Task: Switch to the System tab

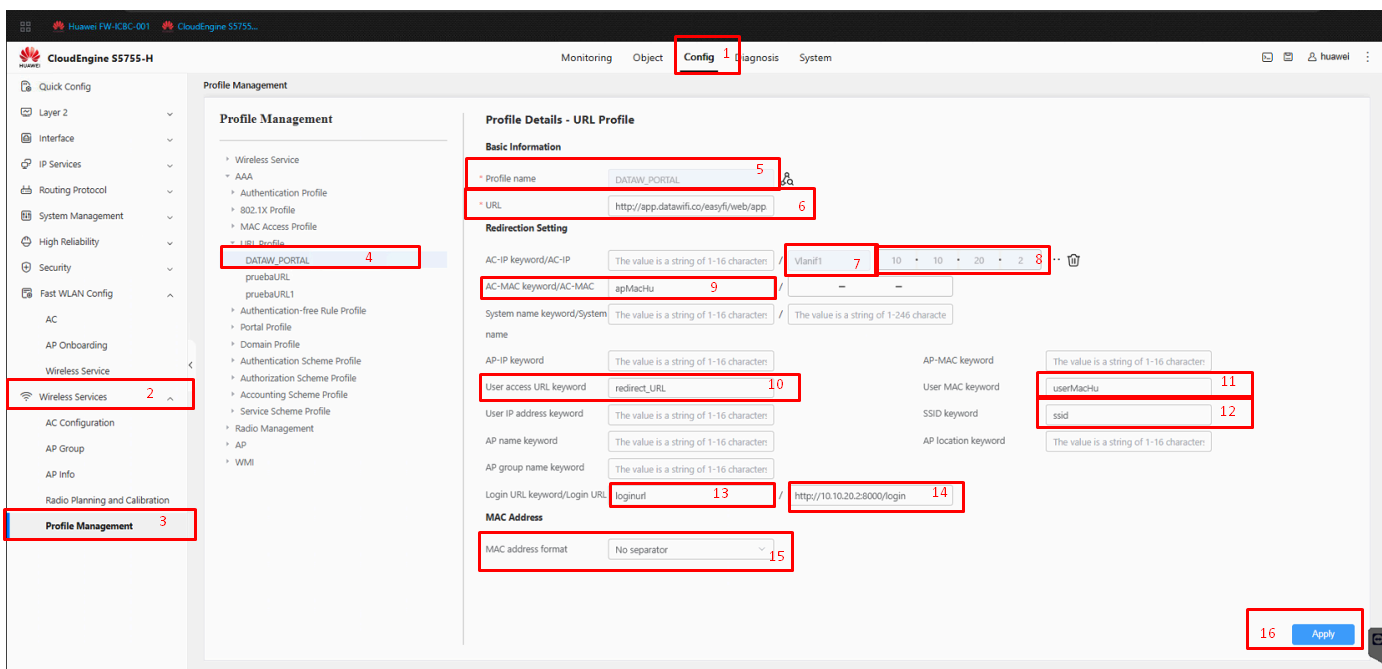Action: (815, 58)
